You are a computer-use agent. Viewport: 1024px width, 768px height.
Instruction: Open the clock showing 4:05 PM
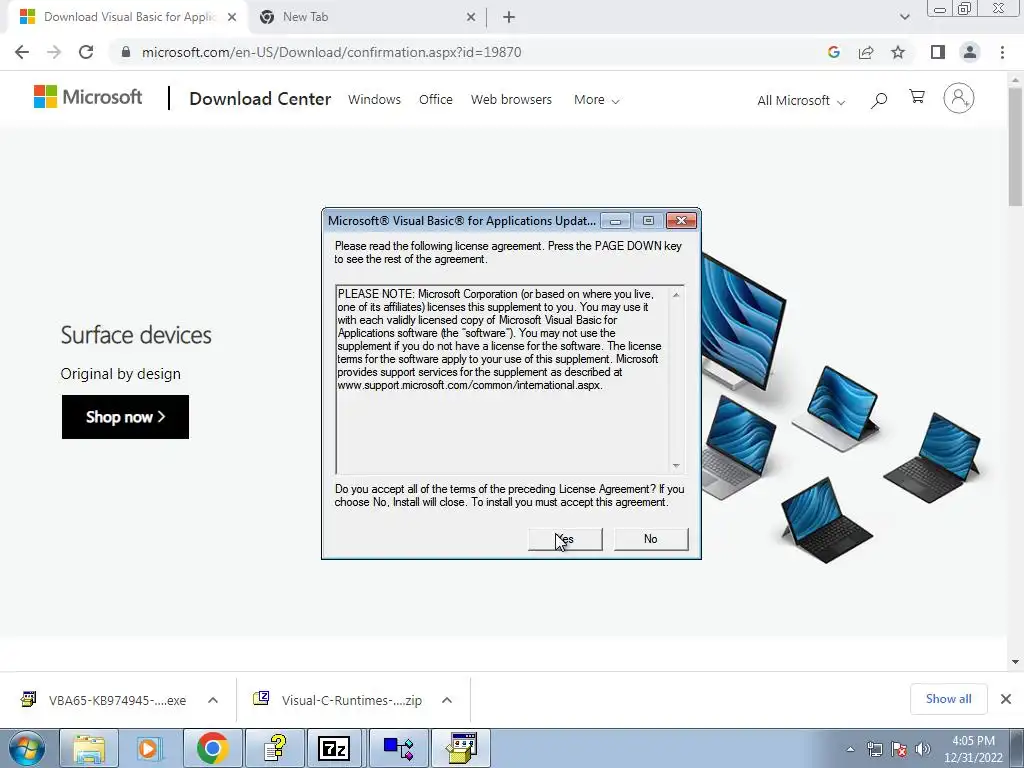pyautogui.click(x=973, y=749)
